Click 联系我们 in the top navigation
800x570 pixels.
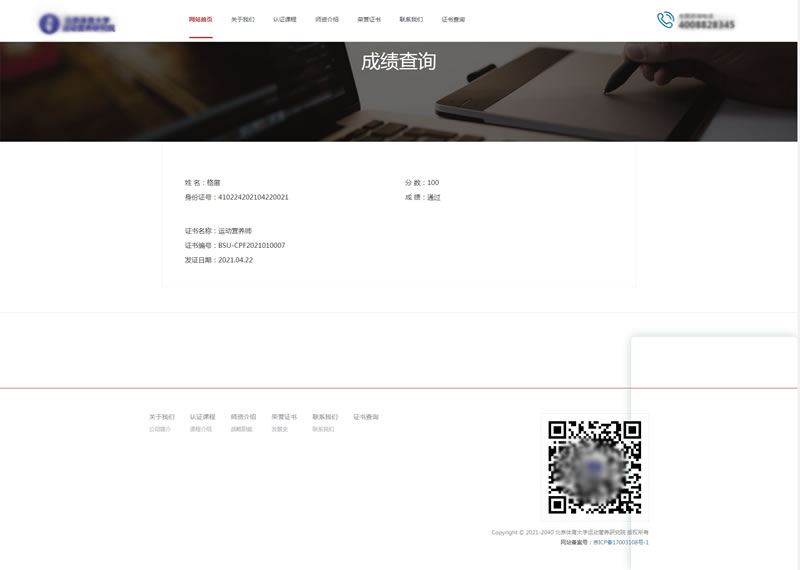411,19
